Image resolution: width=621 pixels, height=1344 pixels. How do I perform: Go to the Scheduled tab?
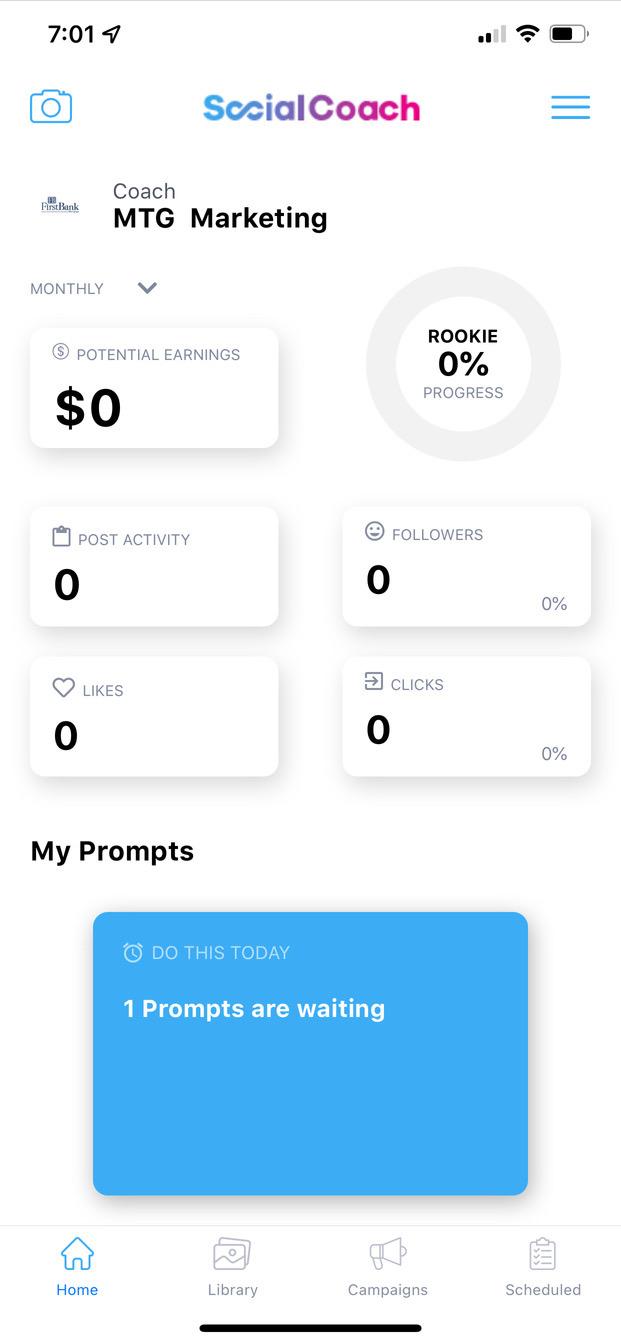pos(542,1267)
